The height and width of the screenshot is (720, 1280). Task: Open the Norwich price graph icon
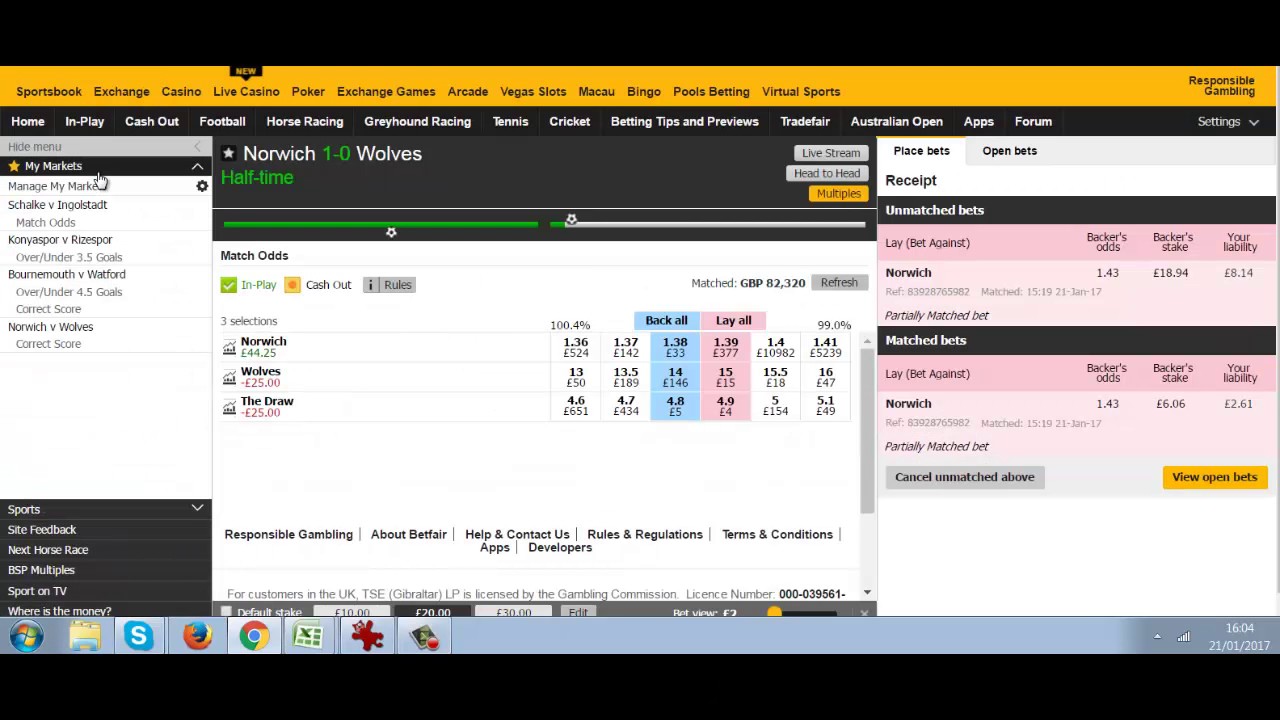[x=229, y=347]
